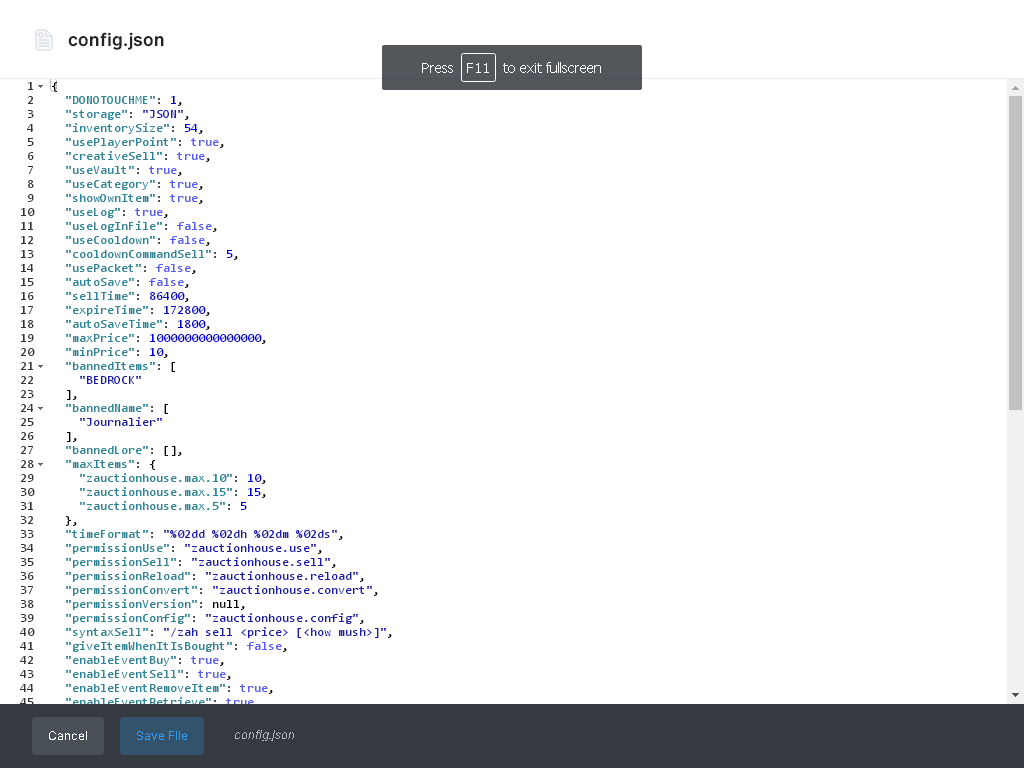
Task: Collapse the root object on line 1
Action: [40, 87]
